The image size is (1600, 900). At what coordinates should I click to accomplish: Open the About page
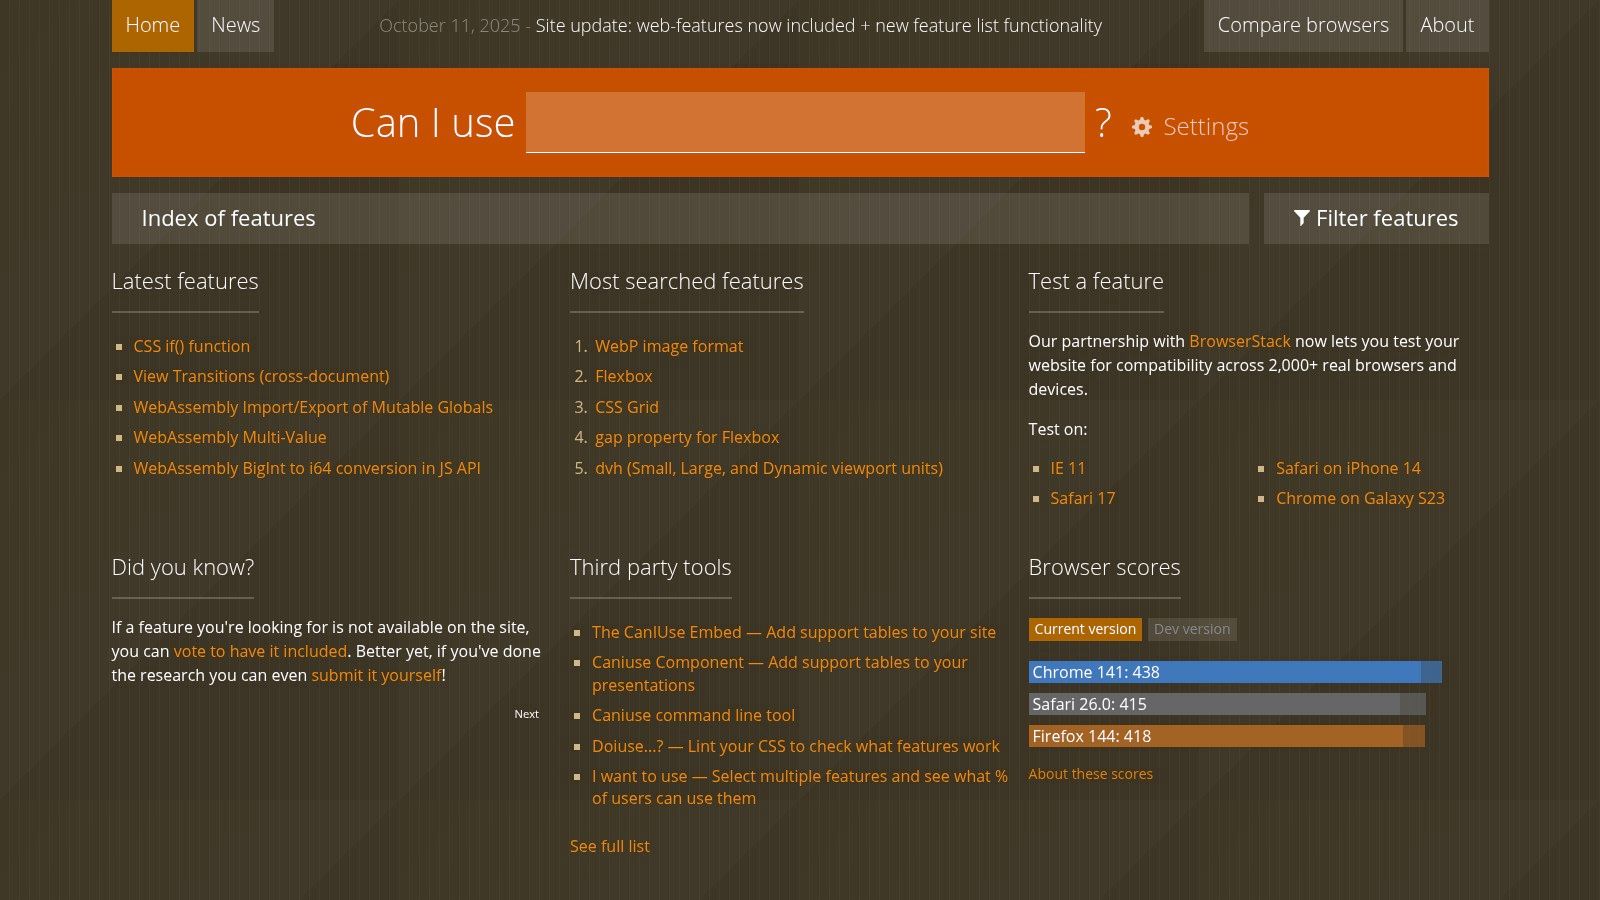tap(1447, 25)
